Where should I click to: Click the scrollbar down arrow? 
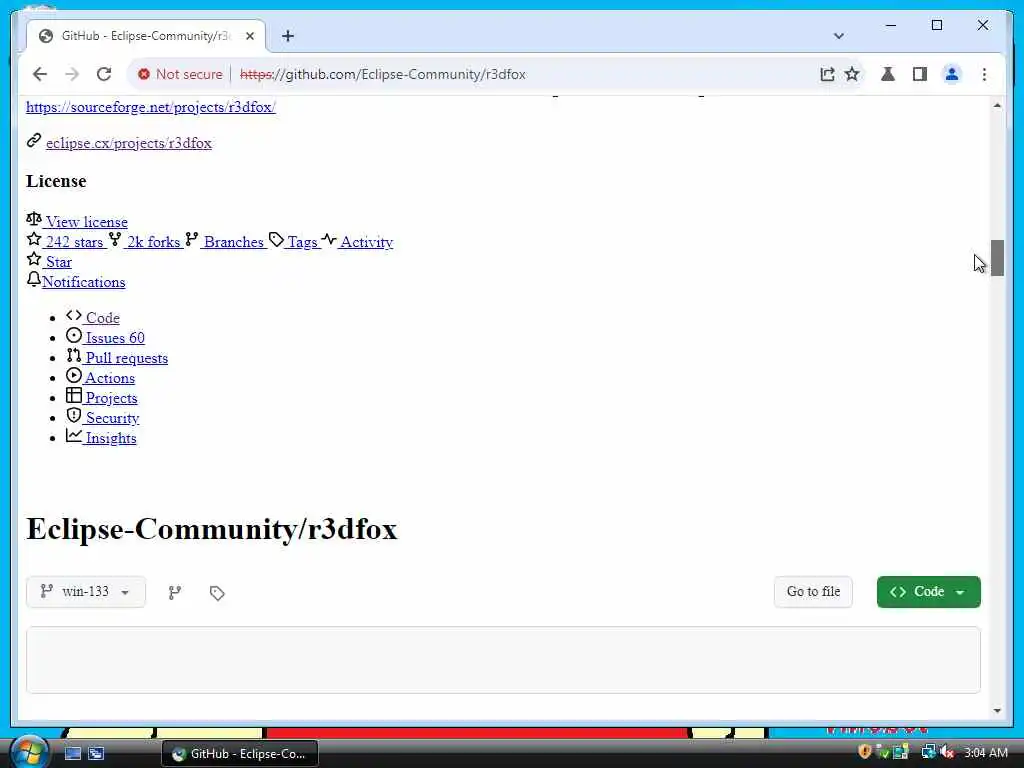point(997,711)
